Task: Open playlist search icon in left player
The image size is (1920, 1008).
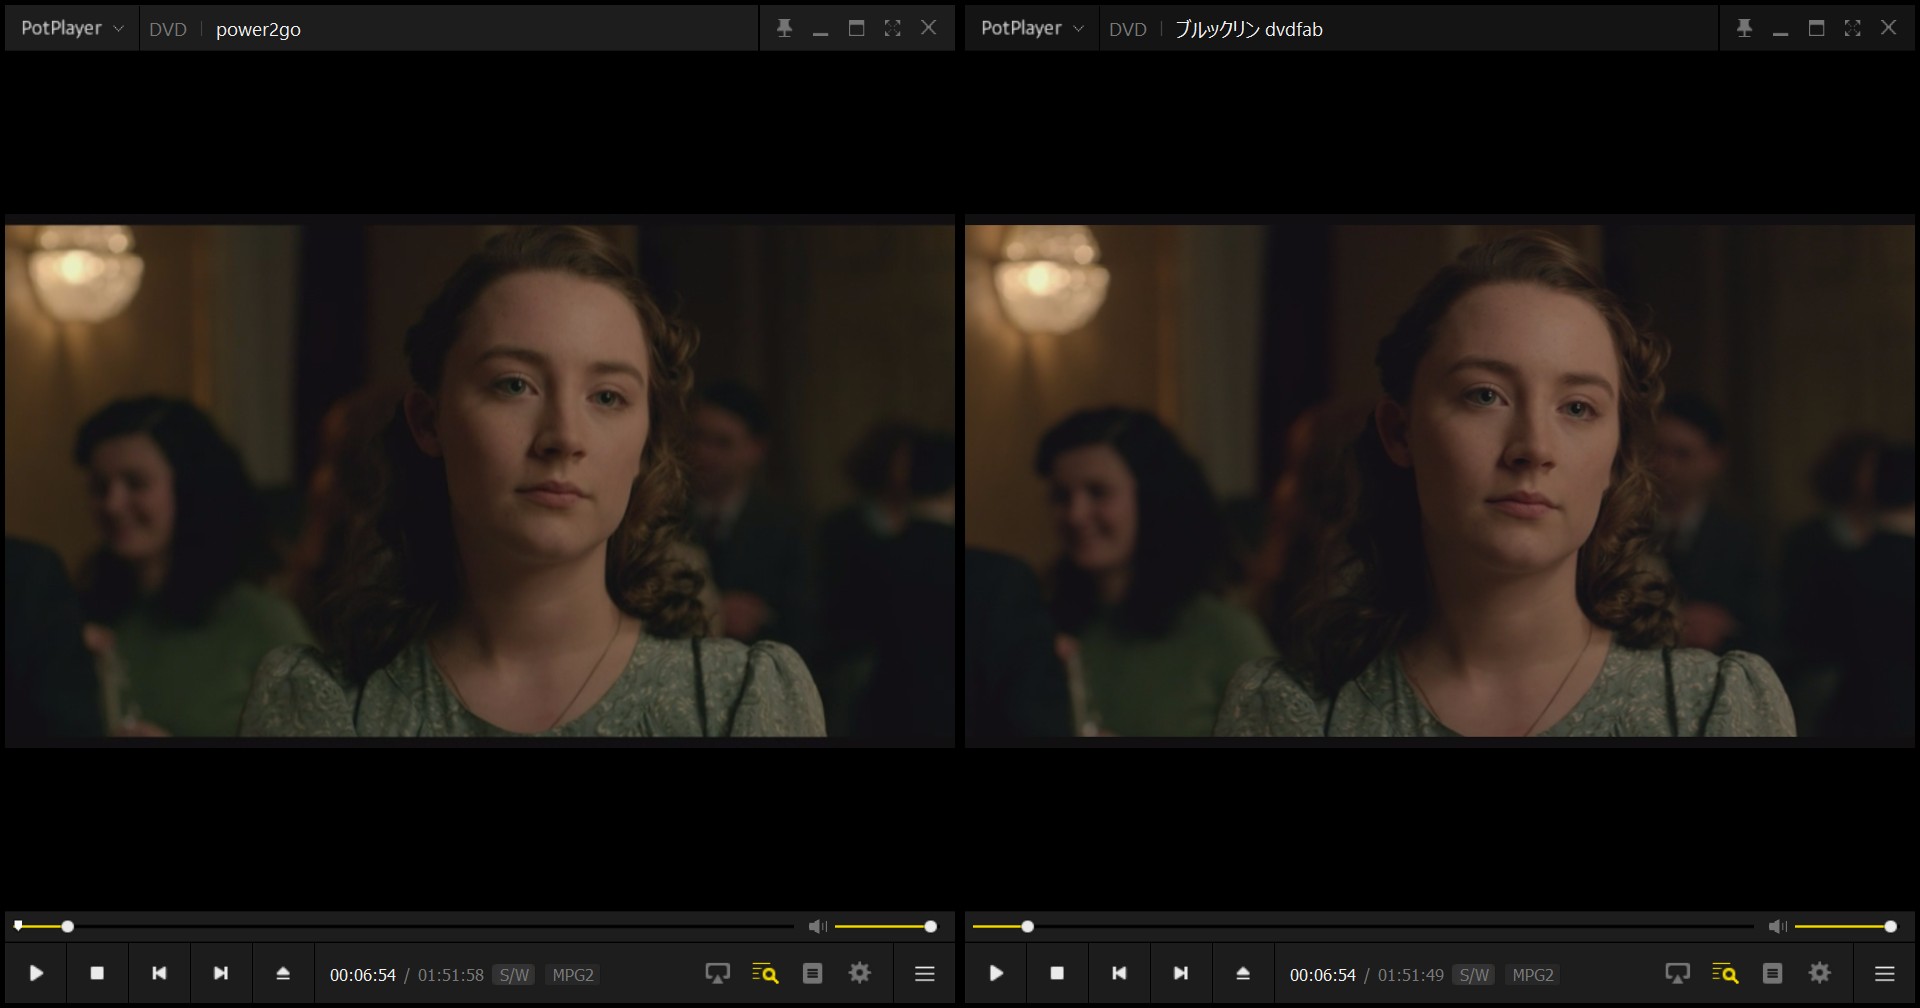Action: coord(765,973)
